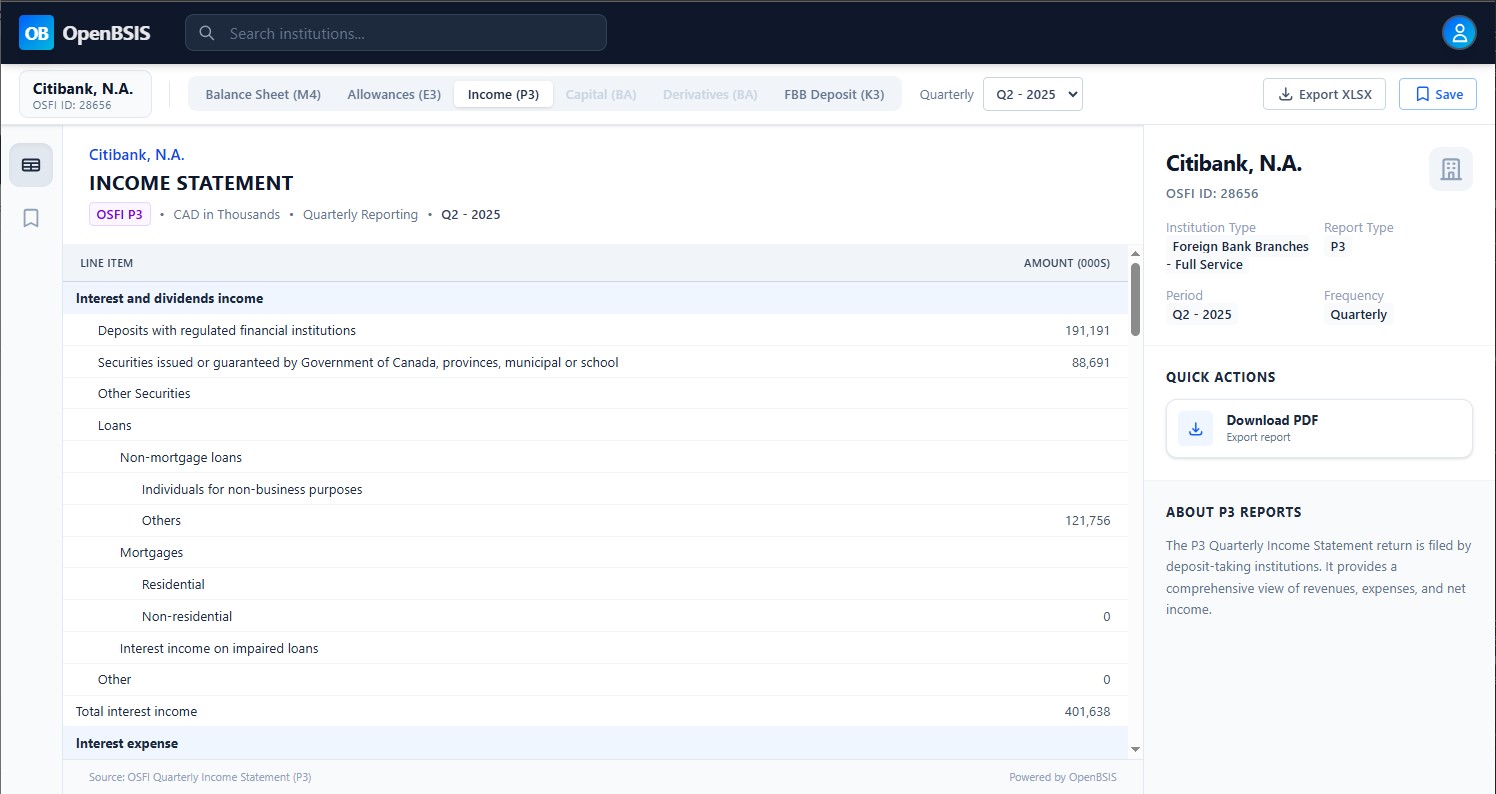Select the Income (P3) tab

coord(503,94)
